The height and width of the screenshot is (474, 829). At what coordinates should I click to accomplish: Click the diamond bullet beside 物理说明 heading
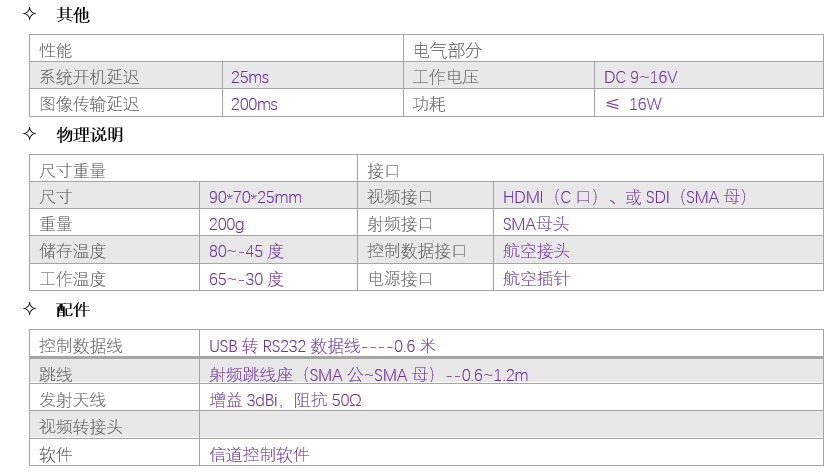30,134
